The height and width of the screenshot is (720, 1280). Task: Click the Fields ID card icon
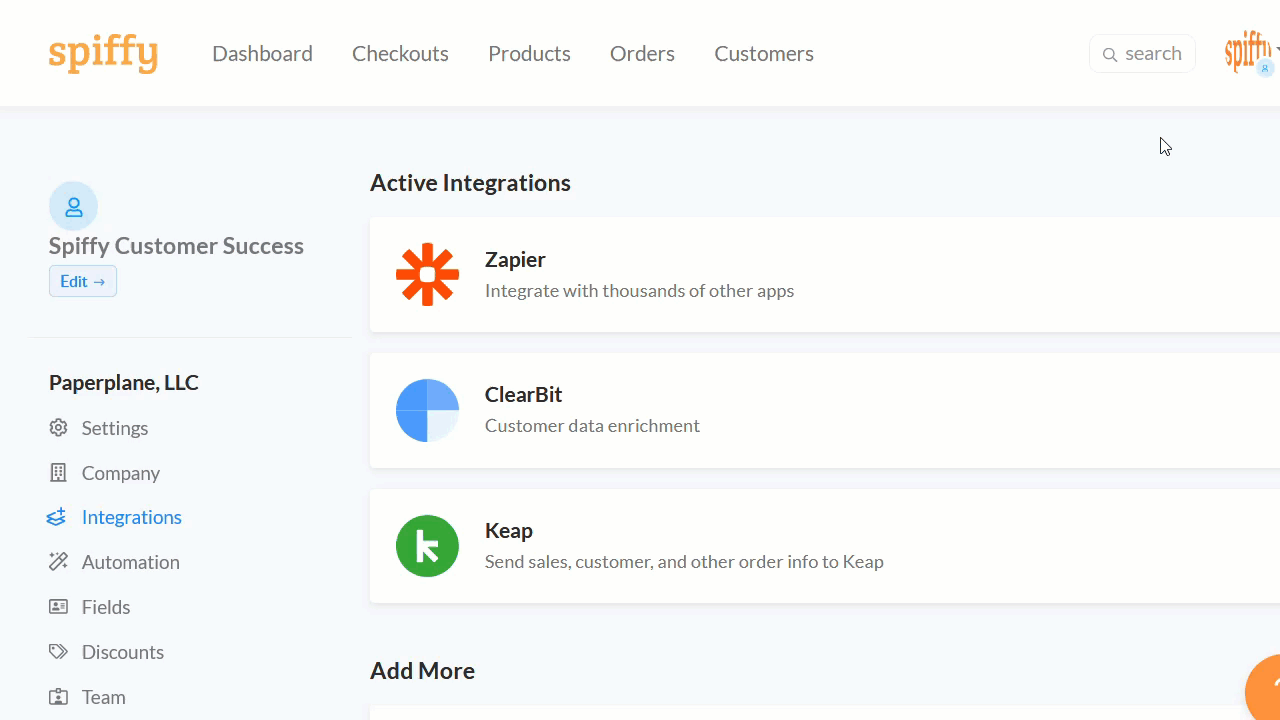coord(58,607)
